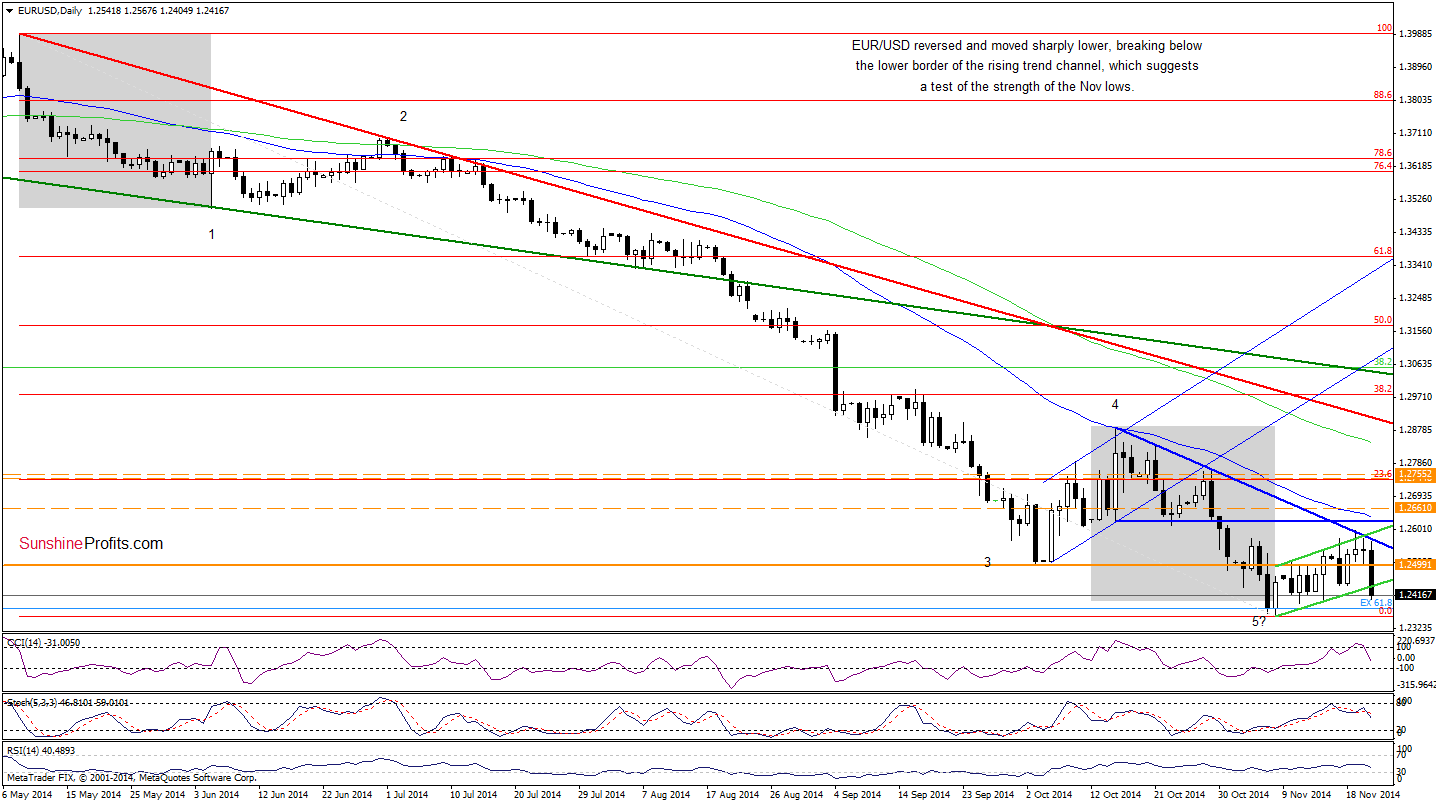Click wave label 2 above July high

click(x=402, y=116)
